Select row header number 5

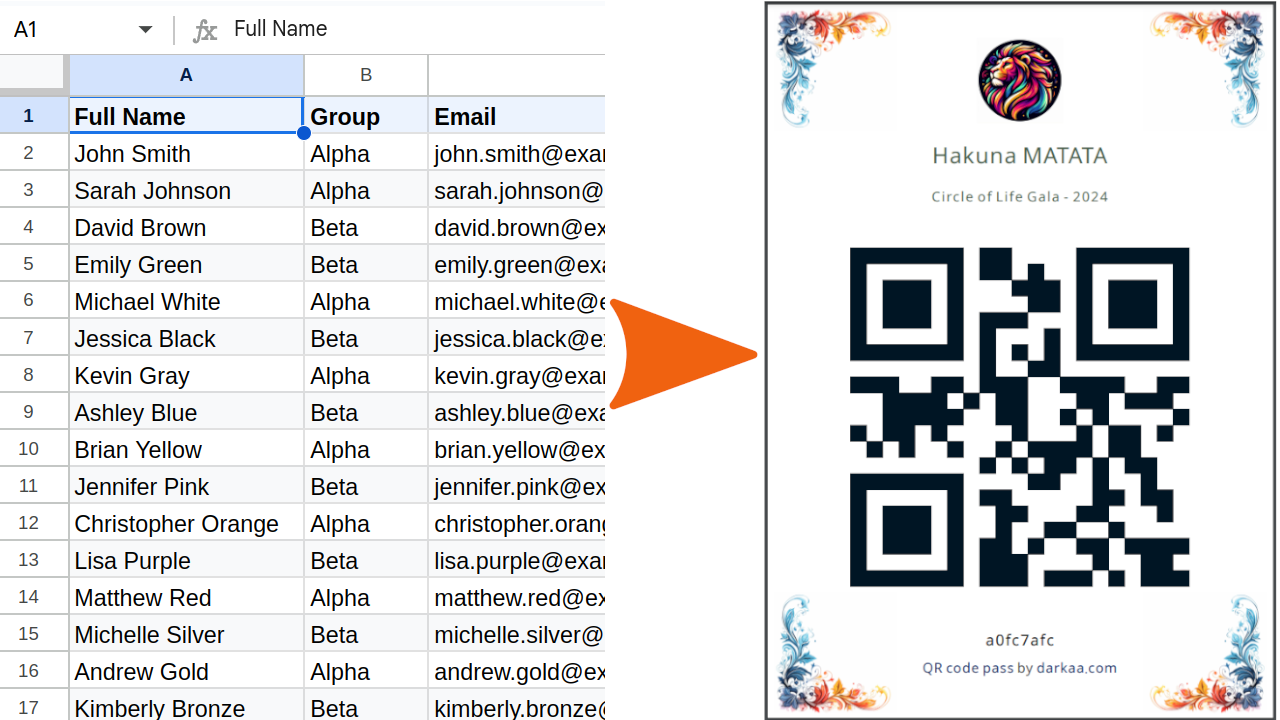(x=34, y=264)
